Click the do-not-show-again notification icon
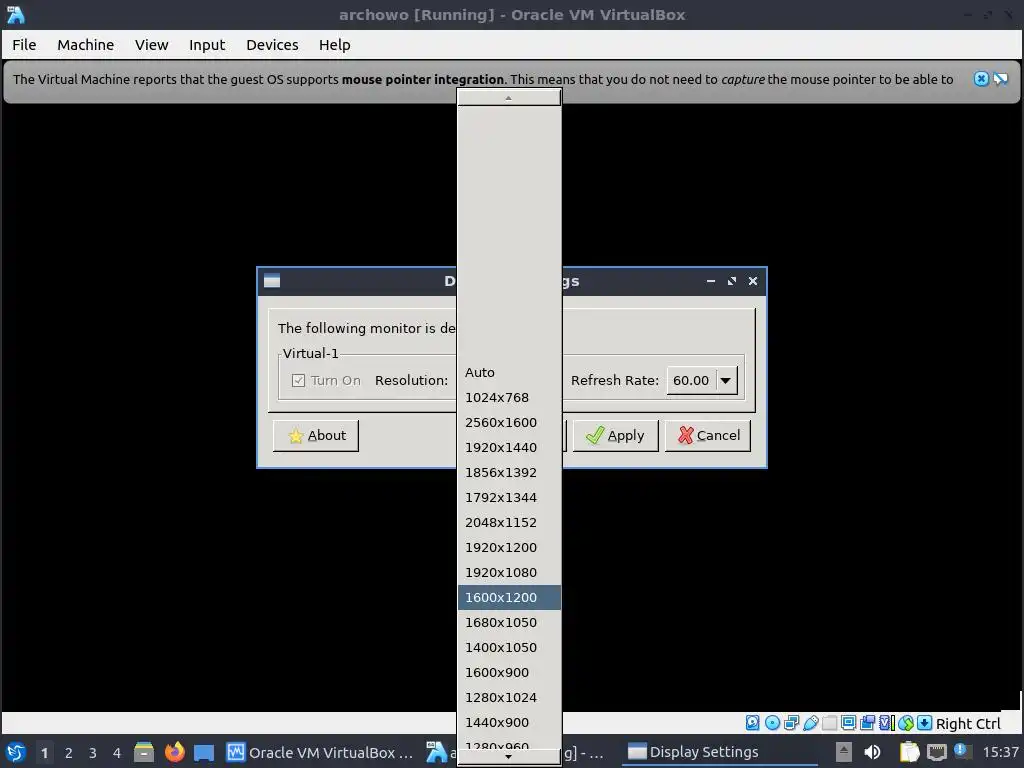 (1000, 79)
